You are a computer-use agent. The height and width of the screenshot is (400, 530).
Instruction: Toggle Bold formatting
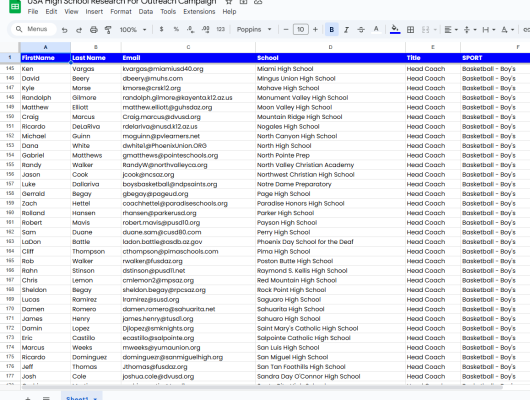pos(332,30)
